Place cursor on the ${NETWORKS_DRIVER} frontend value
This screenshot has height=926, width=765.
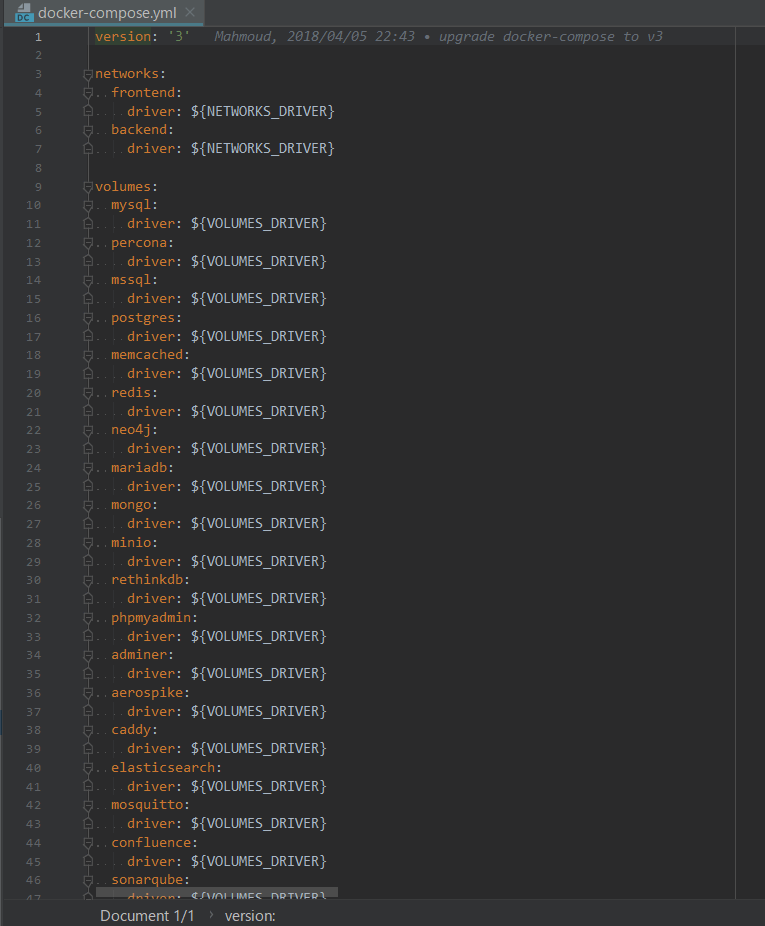[262, 111]
